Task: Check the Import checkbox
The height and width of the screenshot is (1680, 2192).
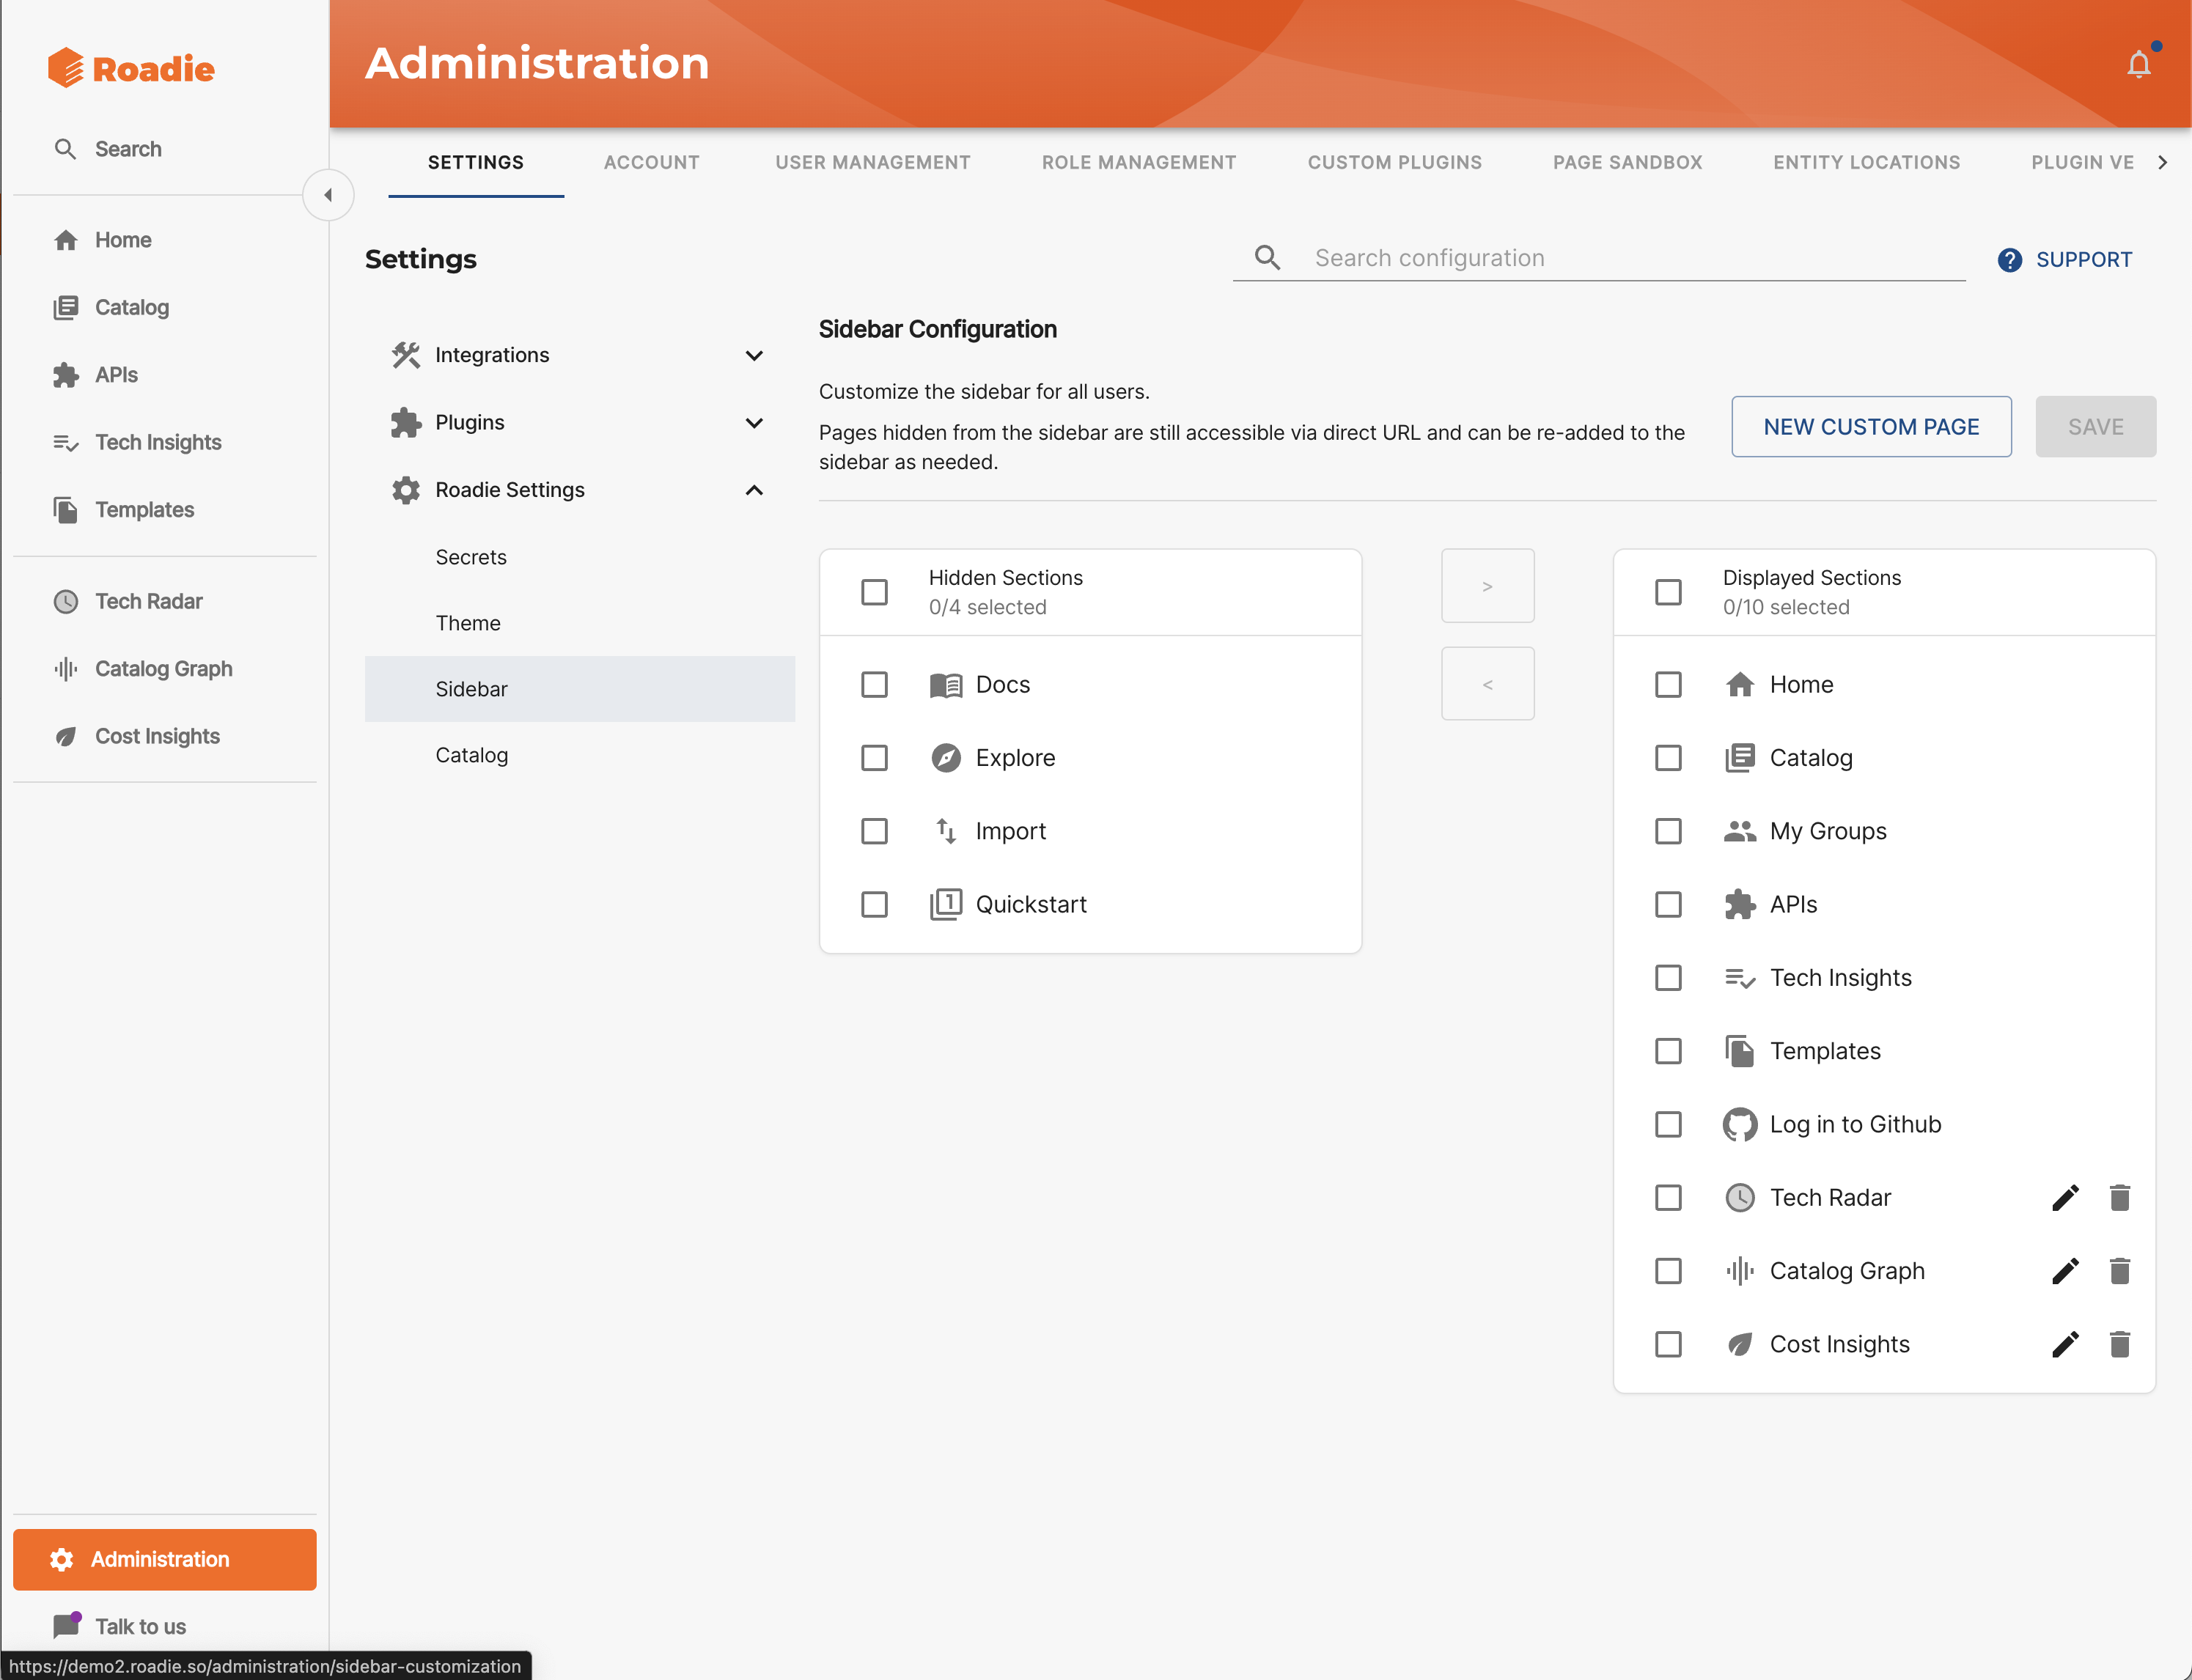Action: point(874,831)
